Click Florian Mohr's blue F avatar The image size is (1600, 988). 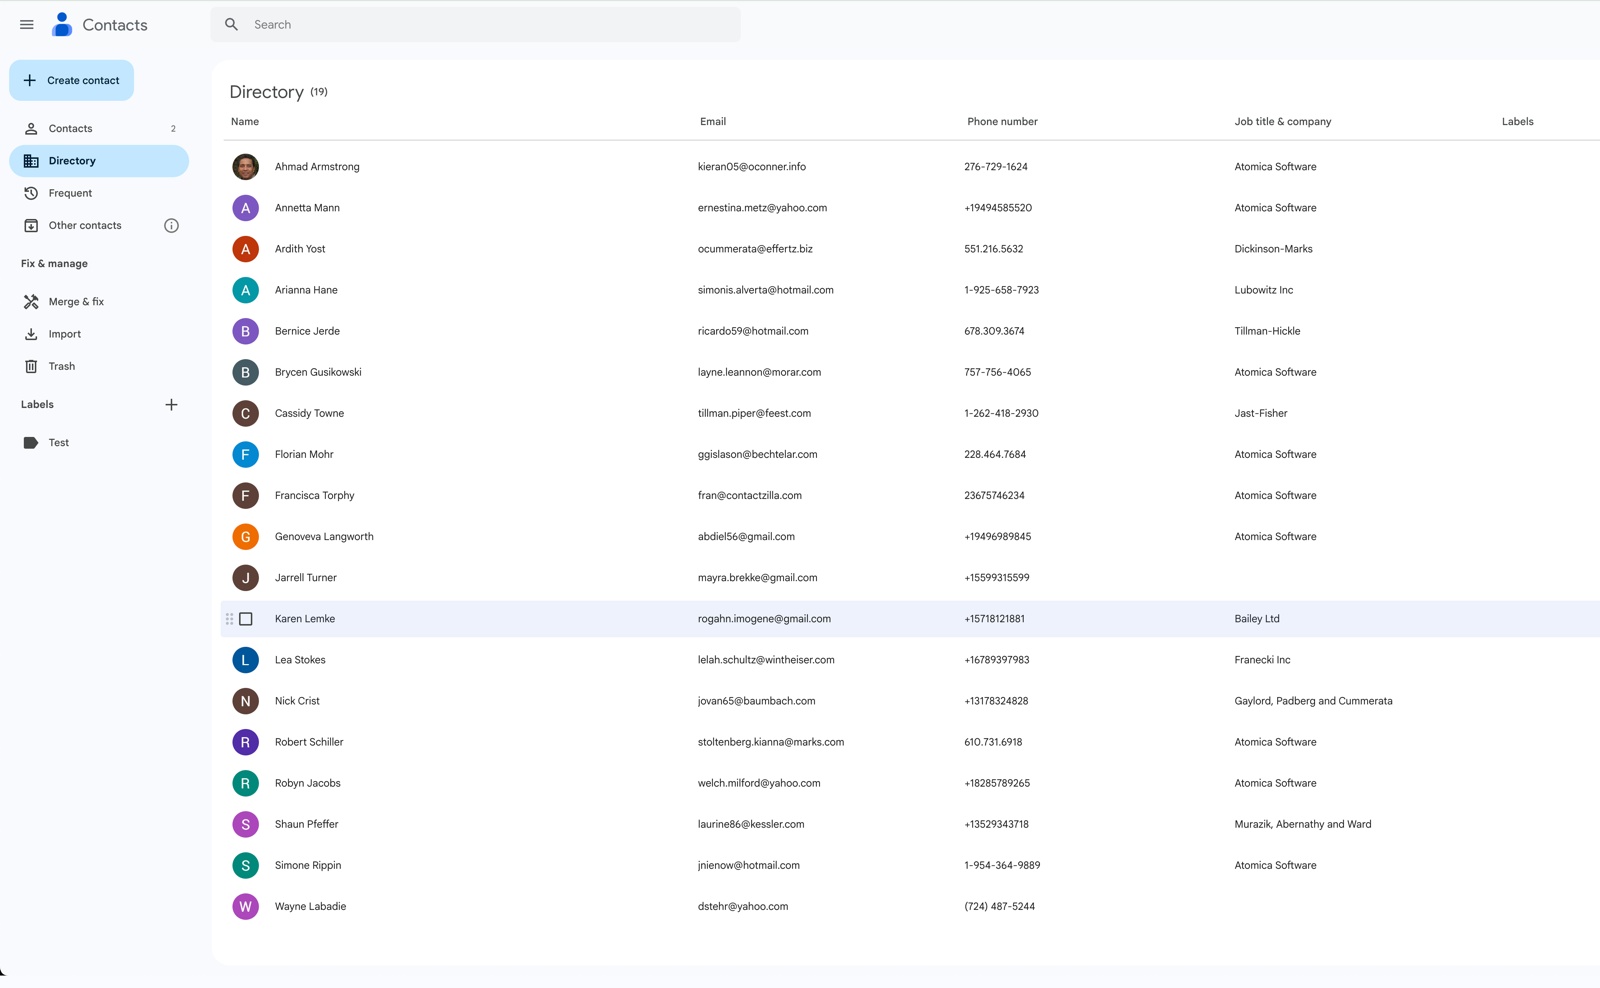point(245,454)
